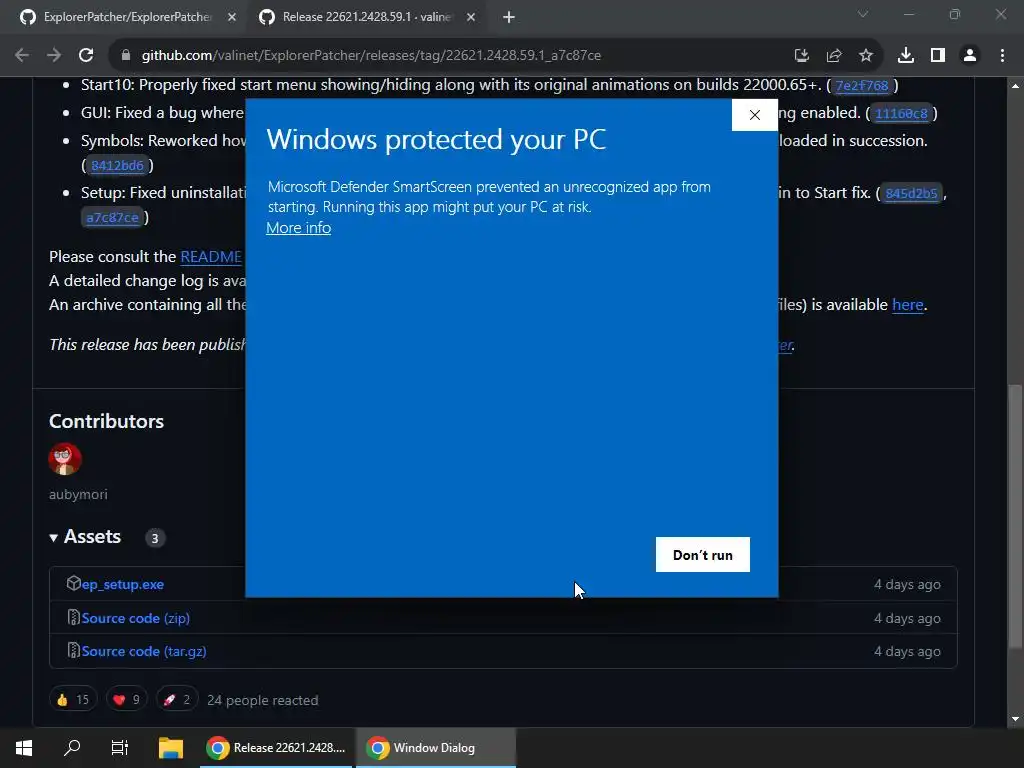Open a new browser tab
The height and width of the screenshot is (768, 1024).
coord(509,18)
